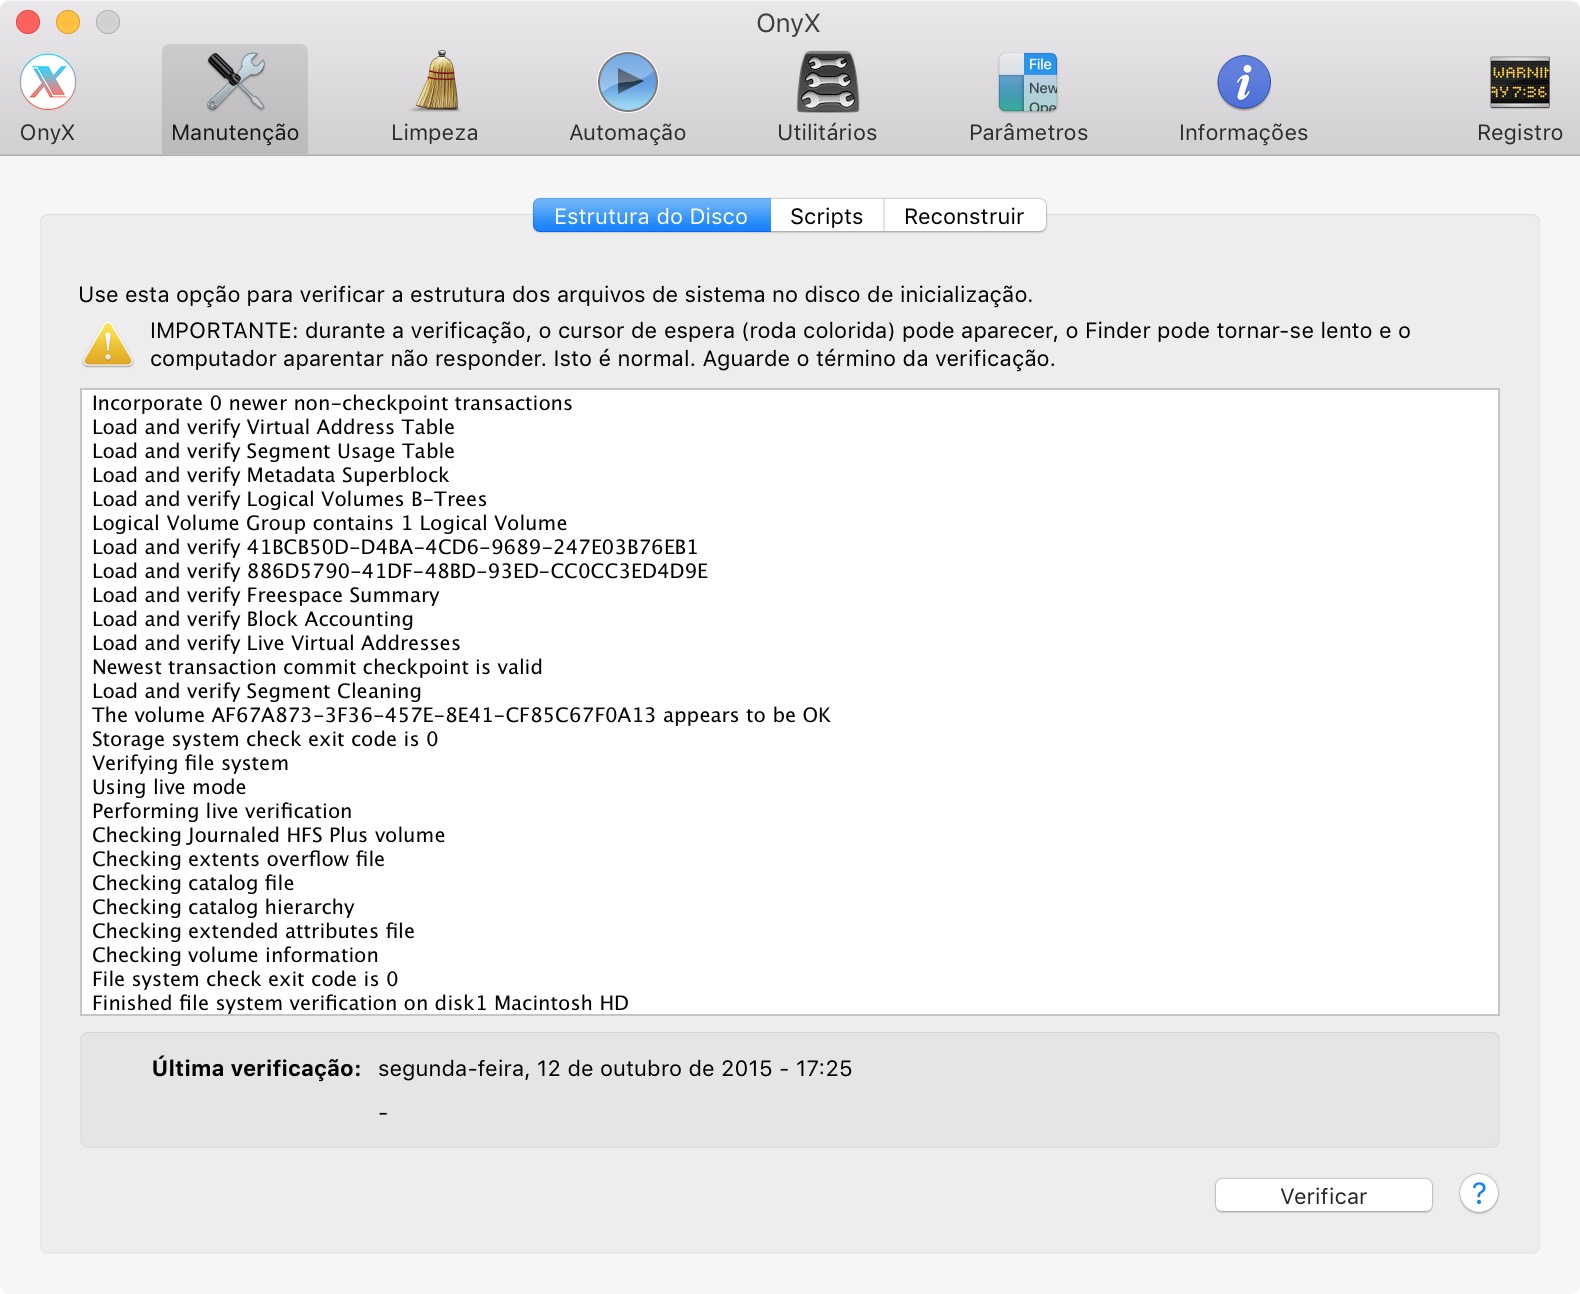The height and width of the screenshot is (1294, 1580).
Task: Open the Utilitários tools icon
Action: [827, 82]
